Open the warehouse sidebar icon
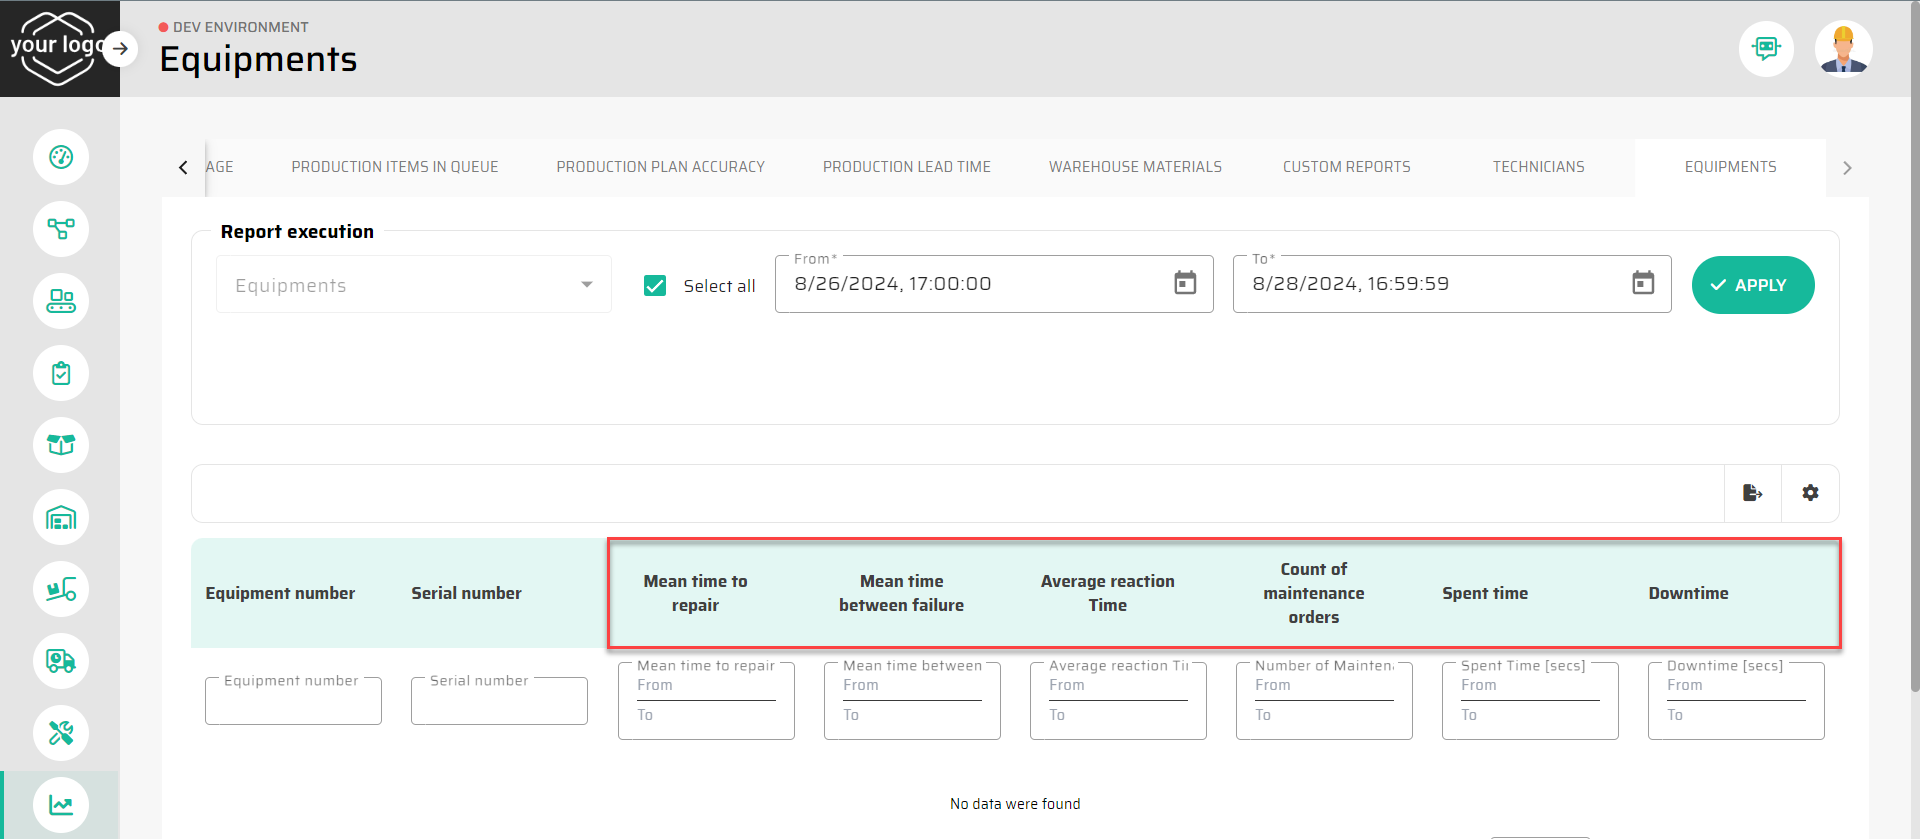 (x=61, y=517)
